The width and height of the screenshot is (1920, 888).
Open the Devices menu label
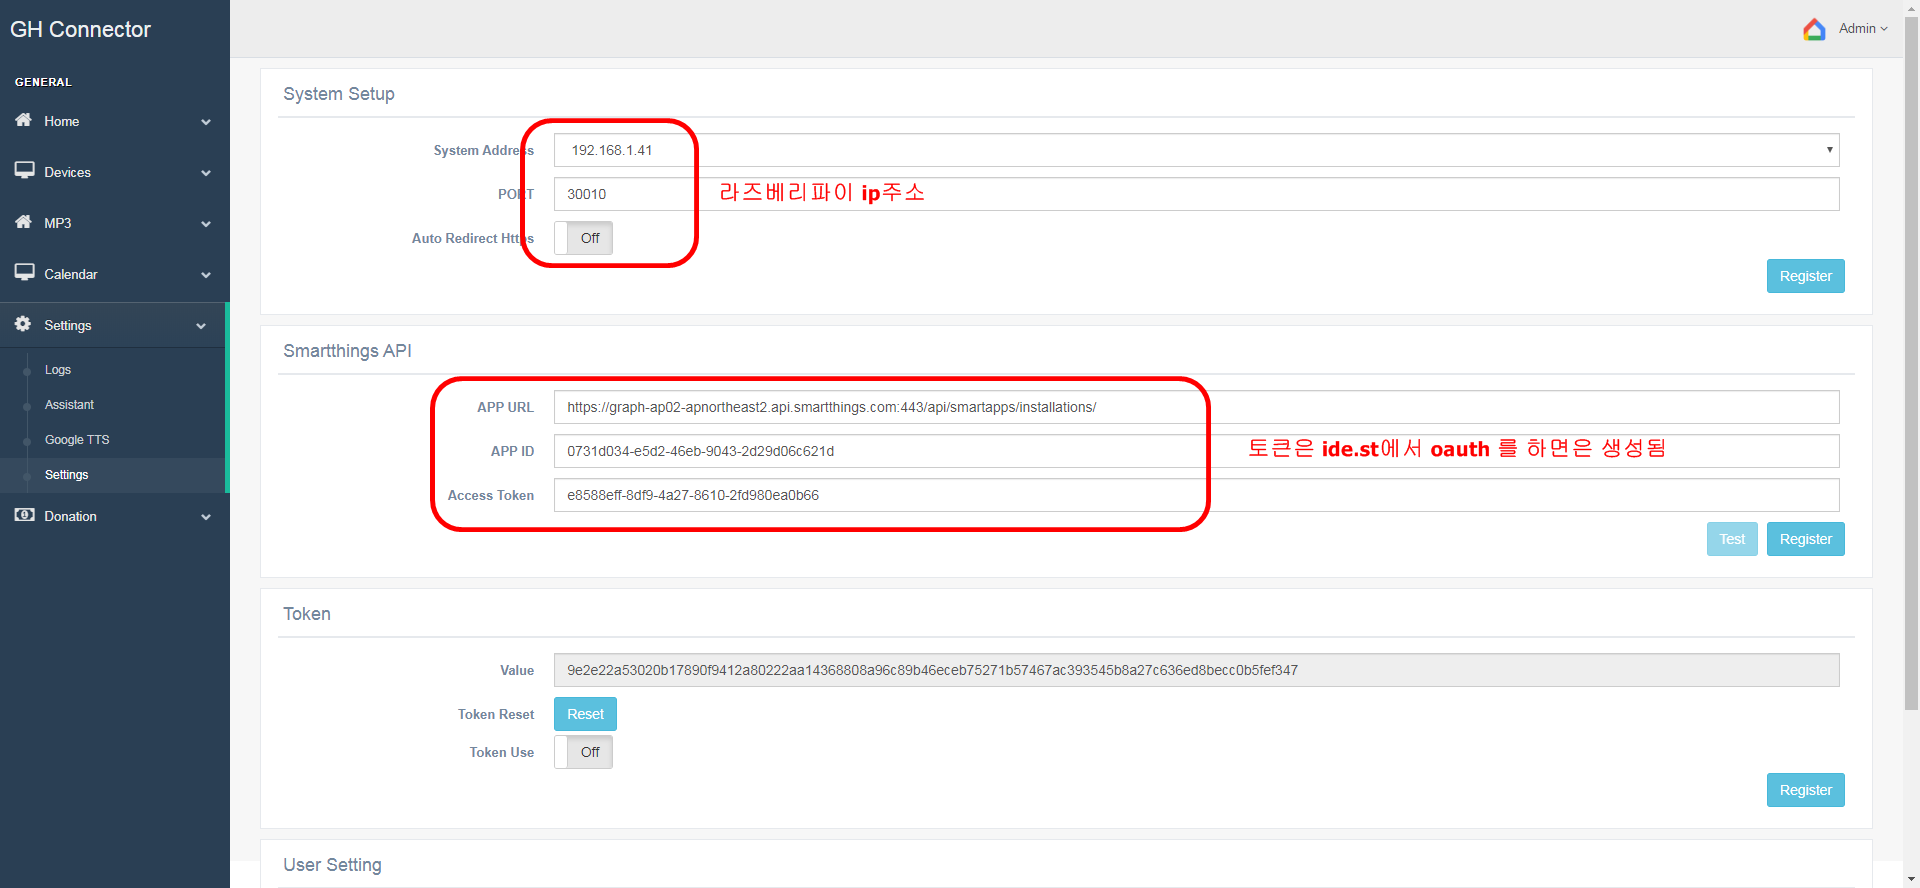[67, 172]
